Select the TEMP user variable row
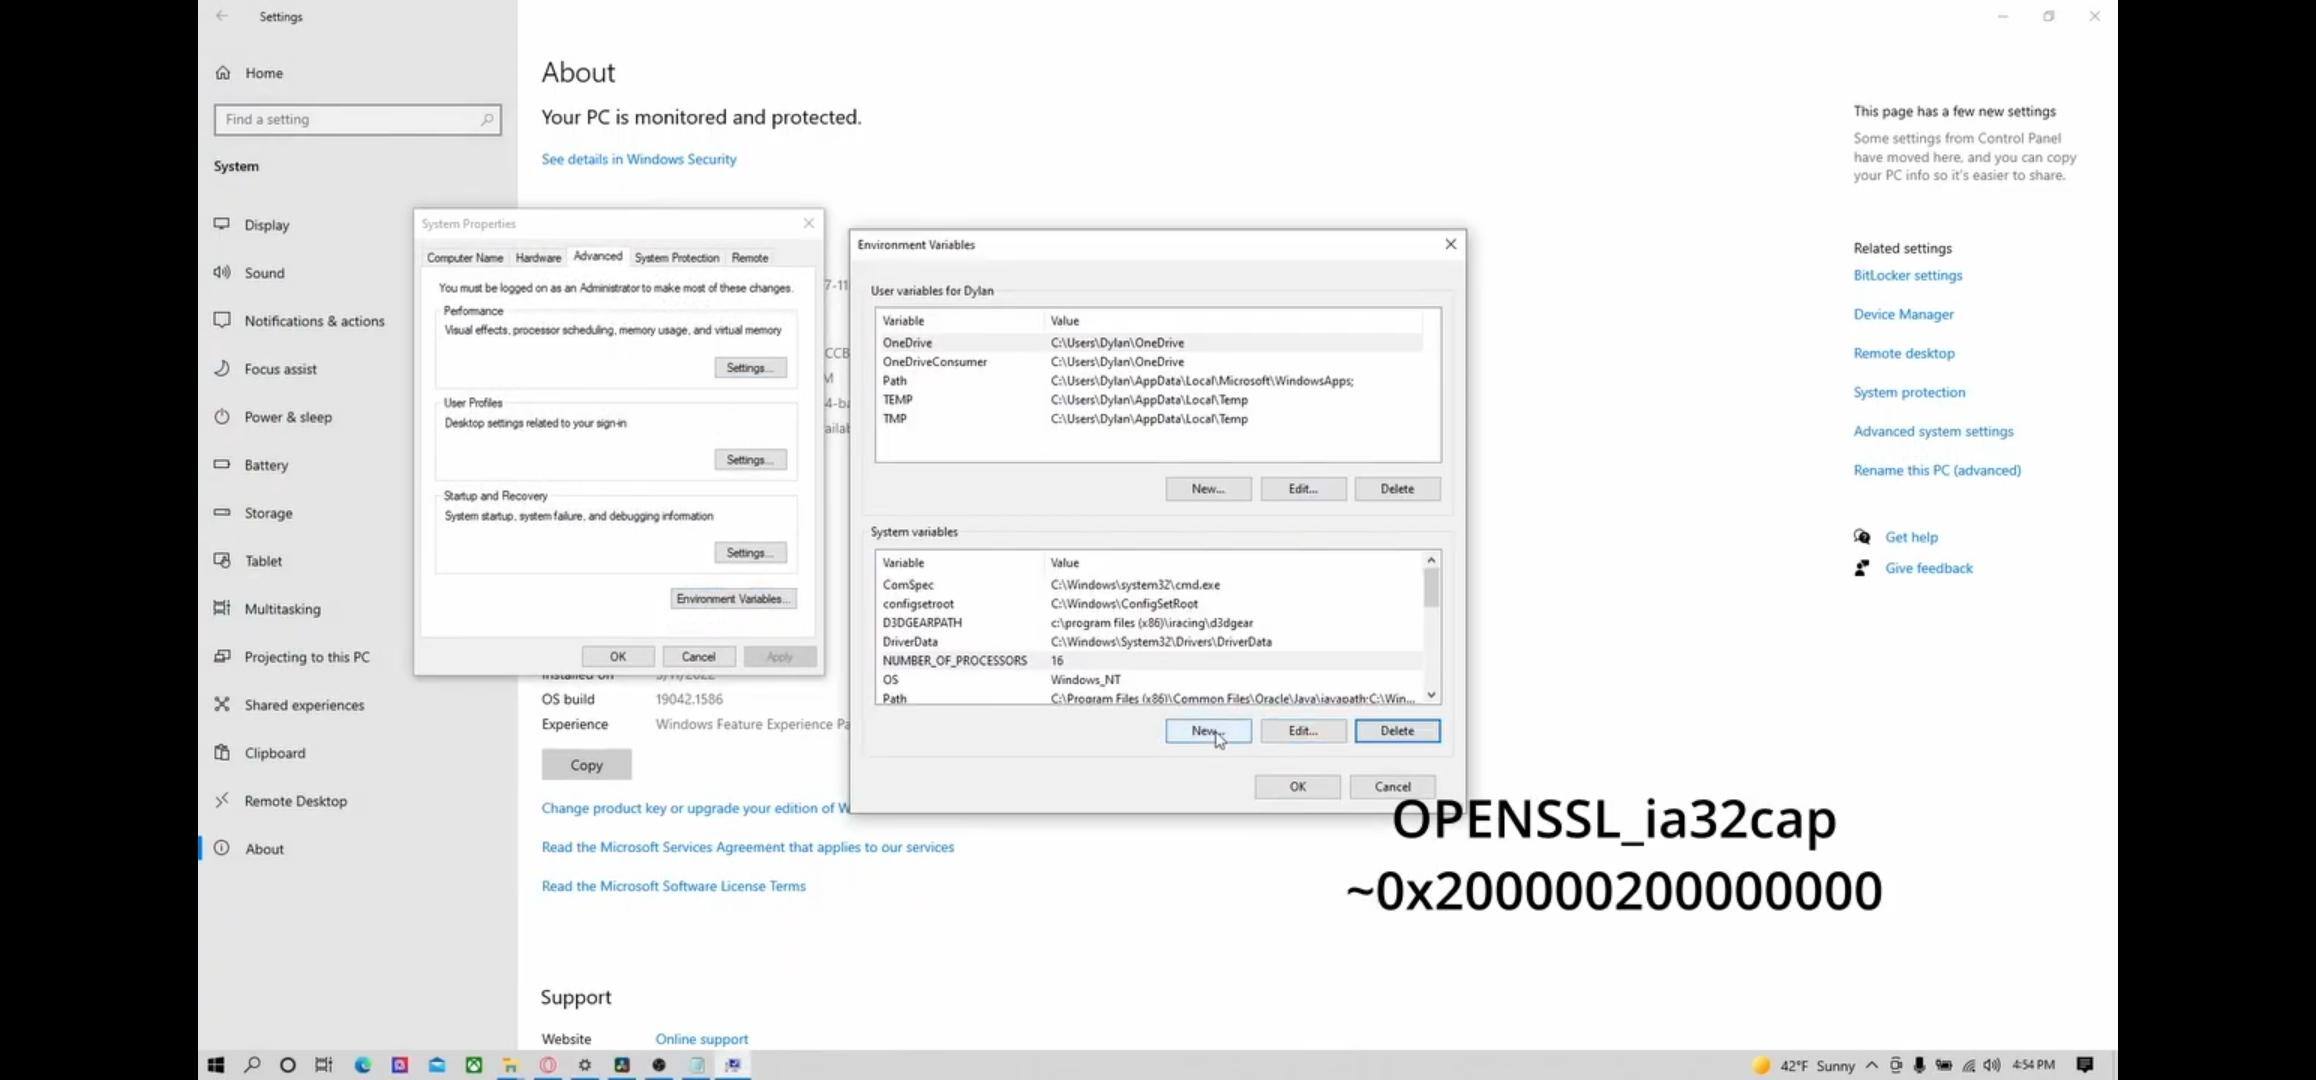The width and height of the screenshot is (2316, 1080). tap(897, 400)
